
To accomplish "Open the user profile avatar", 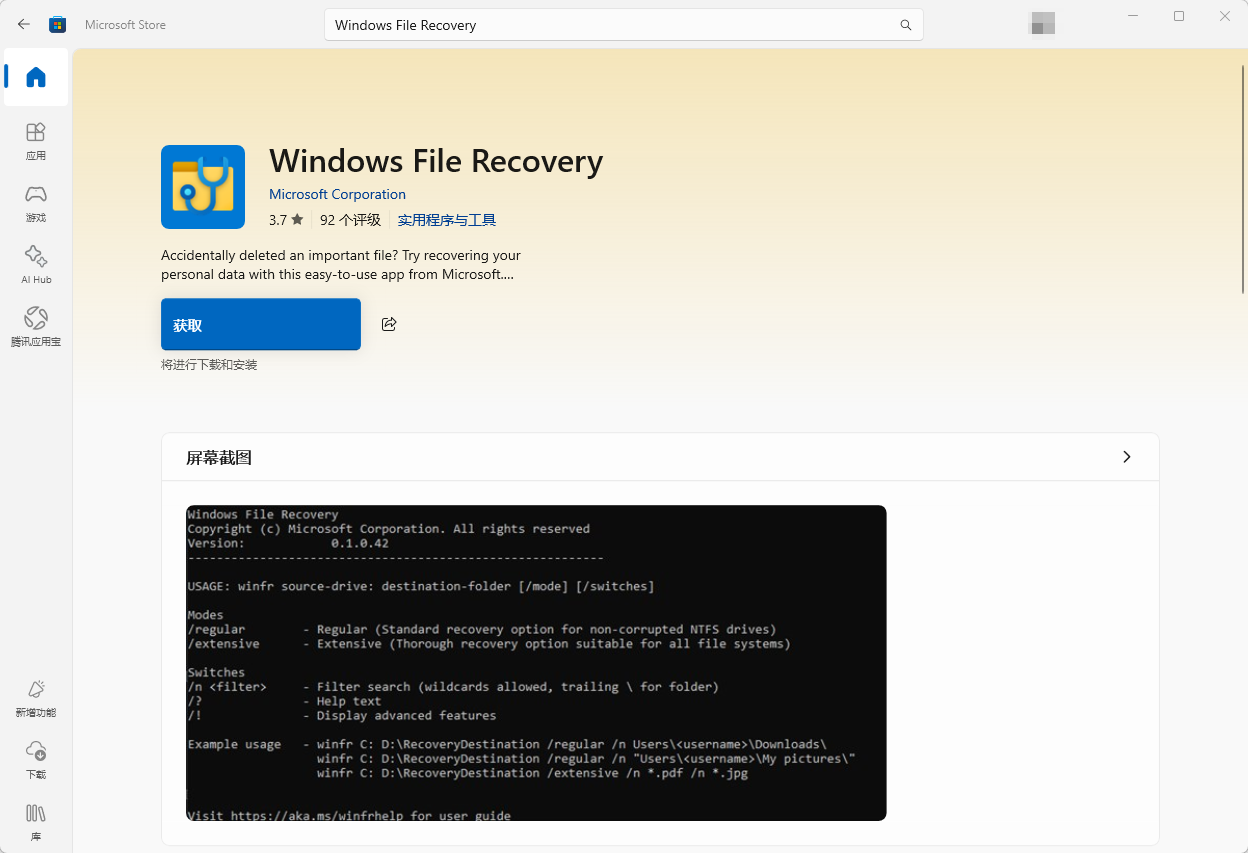I will 1042,24.
